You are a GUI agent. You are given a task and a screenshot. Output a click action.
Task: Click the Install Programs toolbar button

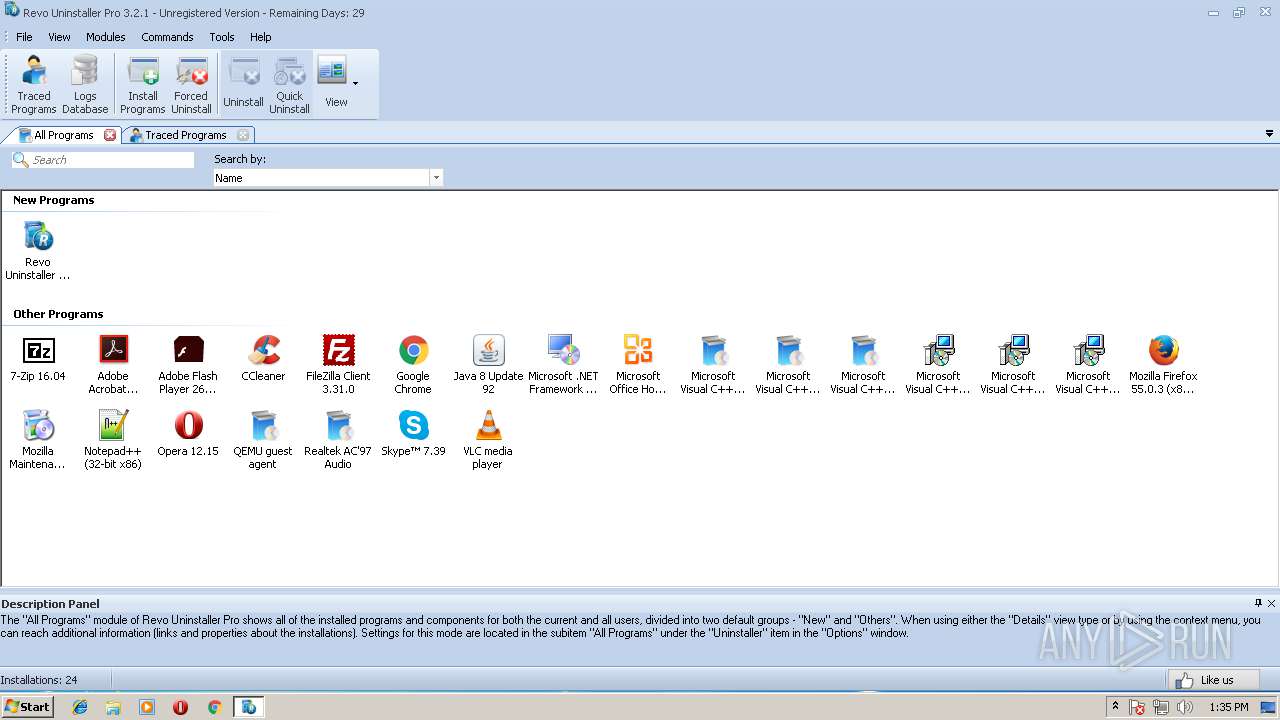[x=143, y=85]
